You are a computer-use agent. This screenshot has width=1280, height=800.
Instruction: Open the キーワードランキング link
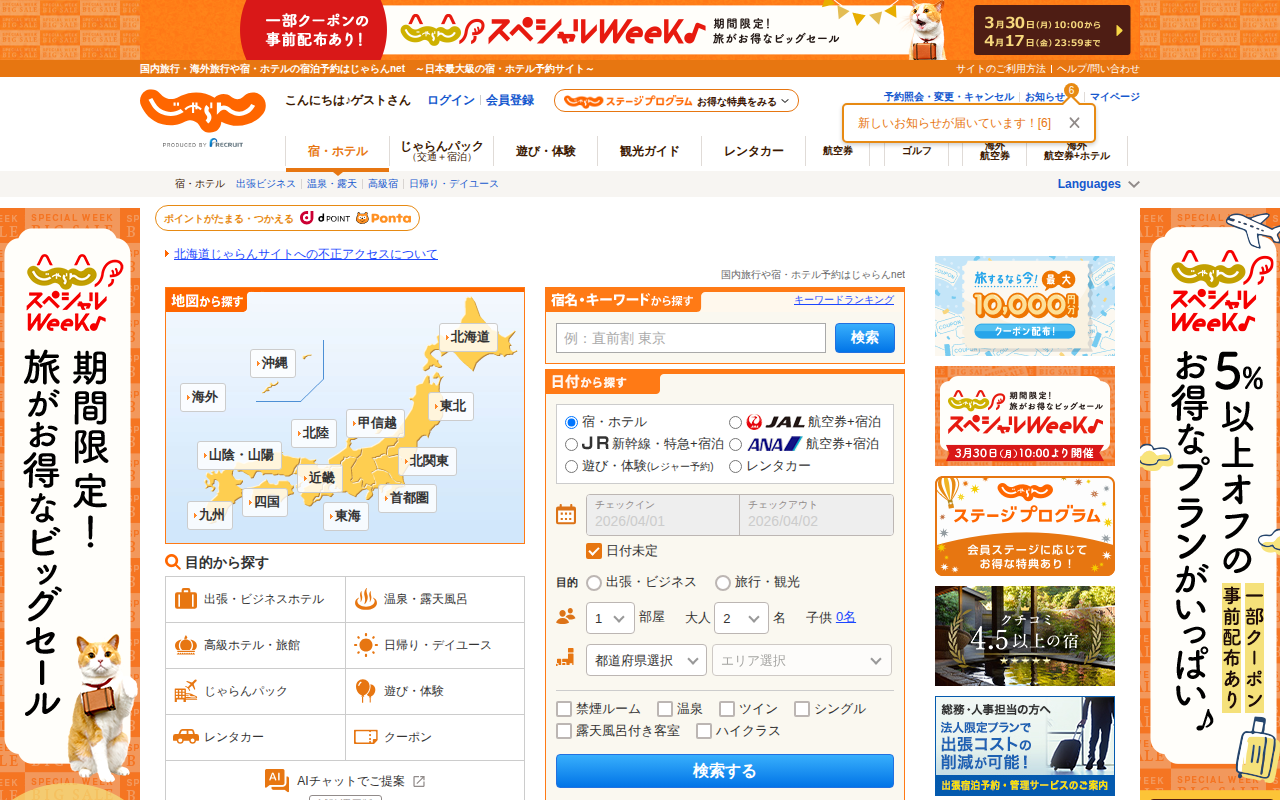tap(844, 300)
